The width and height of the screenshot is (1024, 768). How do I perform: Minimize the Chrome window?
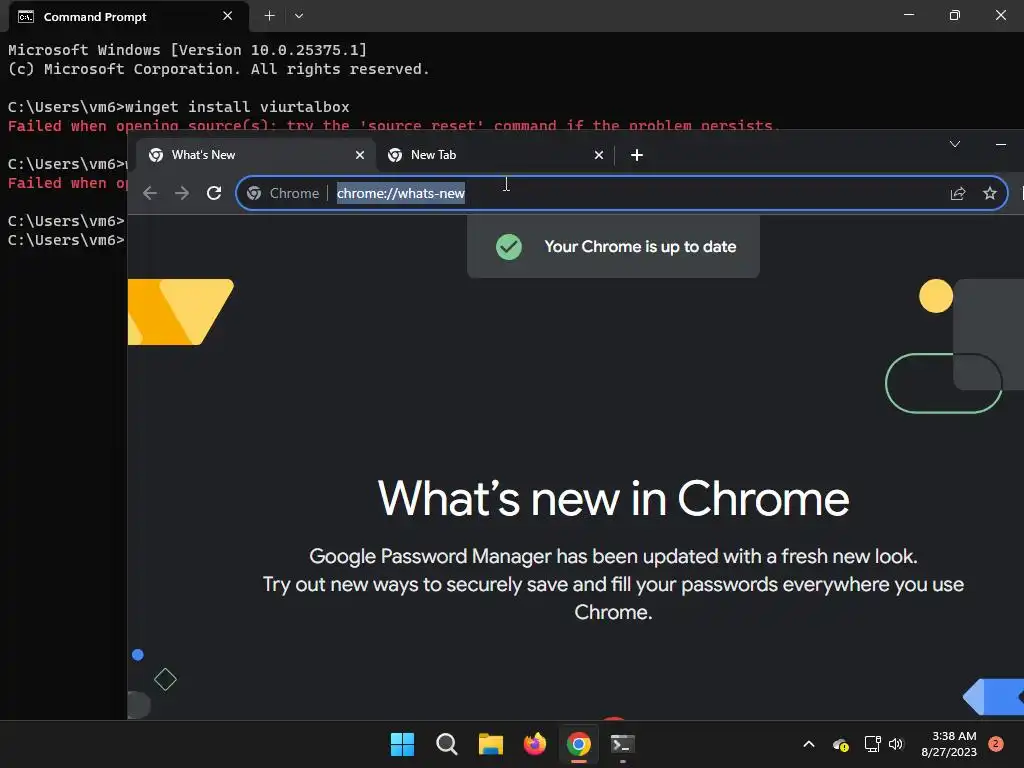click(x=1000, y=144)
